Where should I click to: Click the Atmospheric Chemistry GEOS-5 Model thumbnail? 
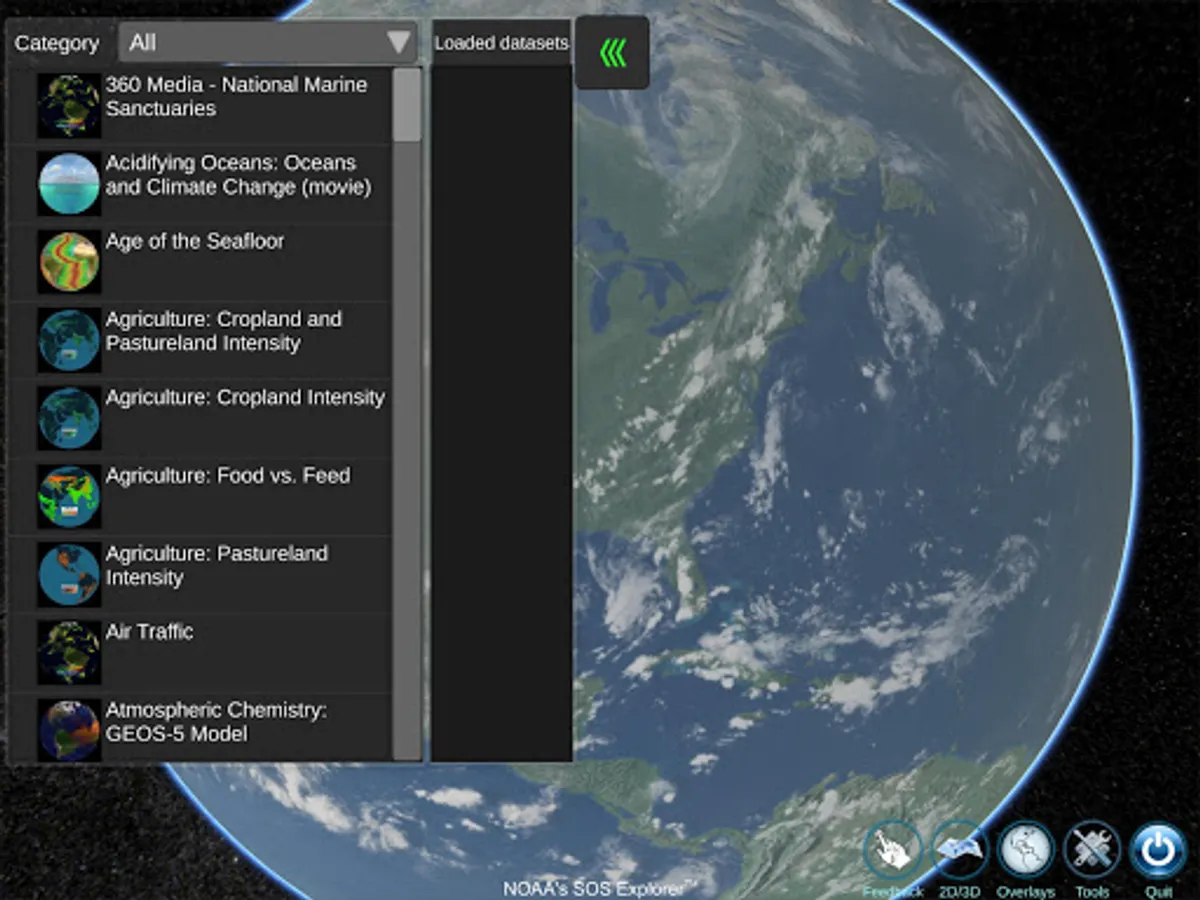coord(69,729)
